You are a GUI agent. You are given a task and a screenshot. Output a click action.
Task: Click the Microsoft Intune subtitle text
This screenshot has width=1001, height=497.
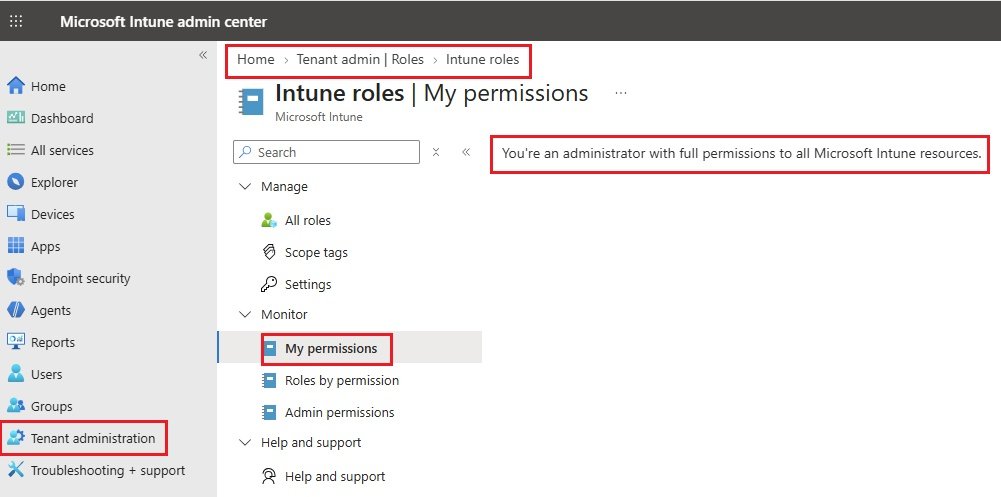tap(319, 117)
